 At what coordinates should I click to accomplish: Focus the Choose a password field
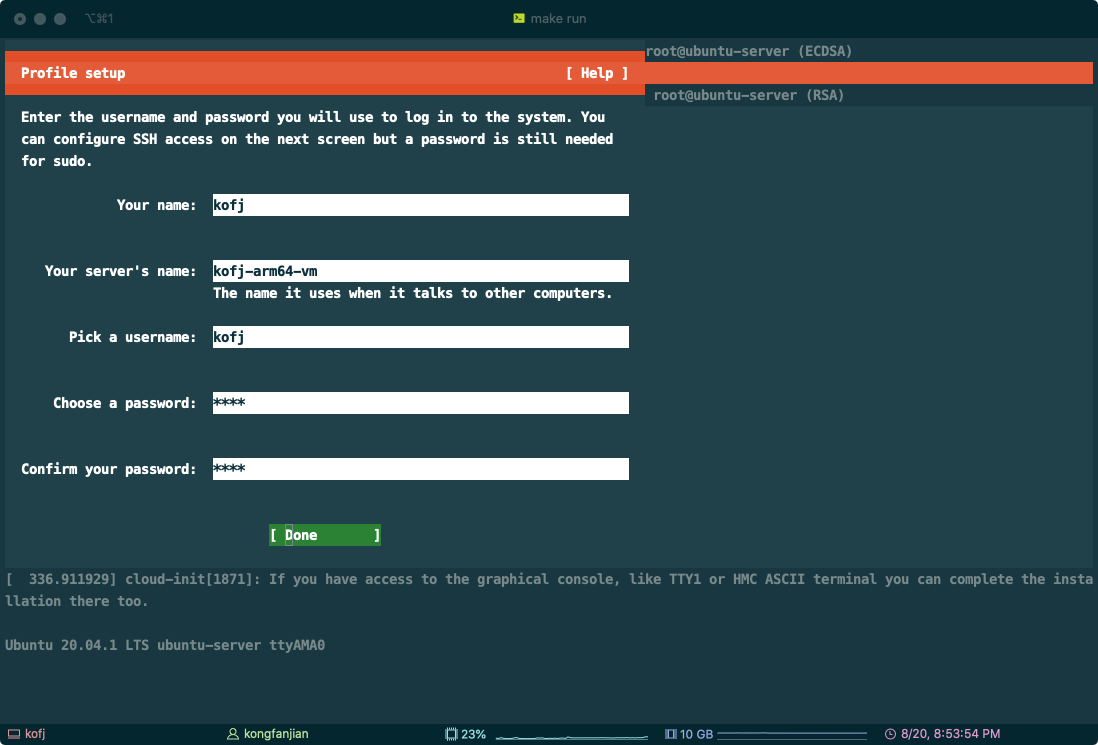click(x=420, y=403)
